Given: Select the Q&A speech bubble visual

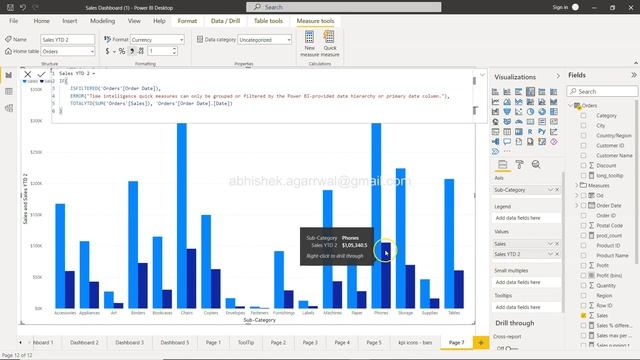Looking at the screenshot, I should pos(507,142).
